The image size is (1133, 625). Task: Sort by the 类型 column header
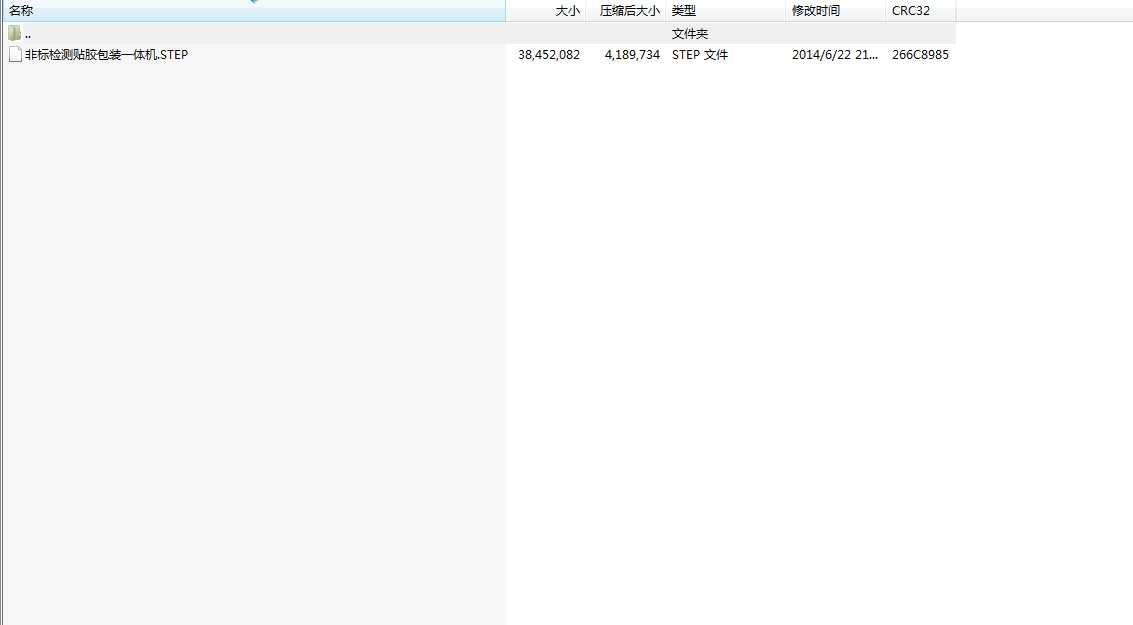(725, 11)
